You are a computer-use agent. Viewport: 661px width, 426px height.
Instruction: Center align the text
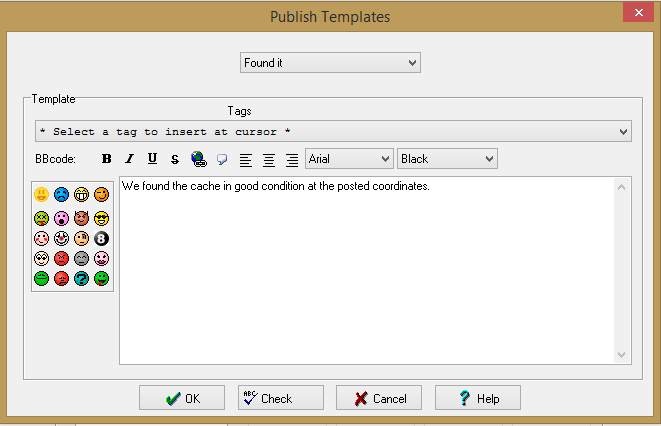pyautogui.click(x=269, y=160)
